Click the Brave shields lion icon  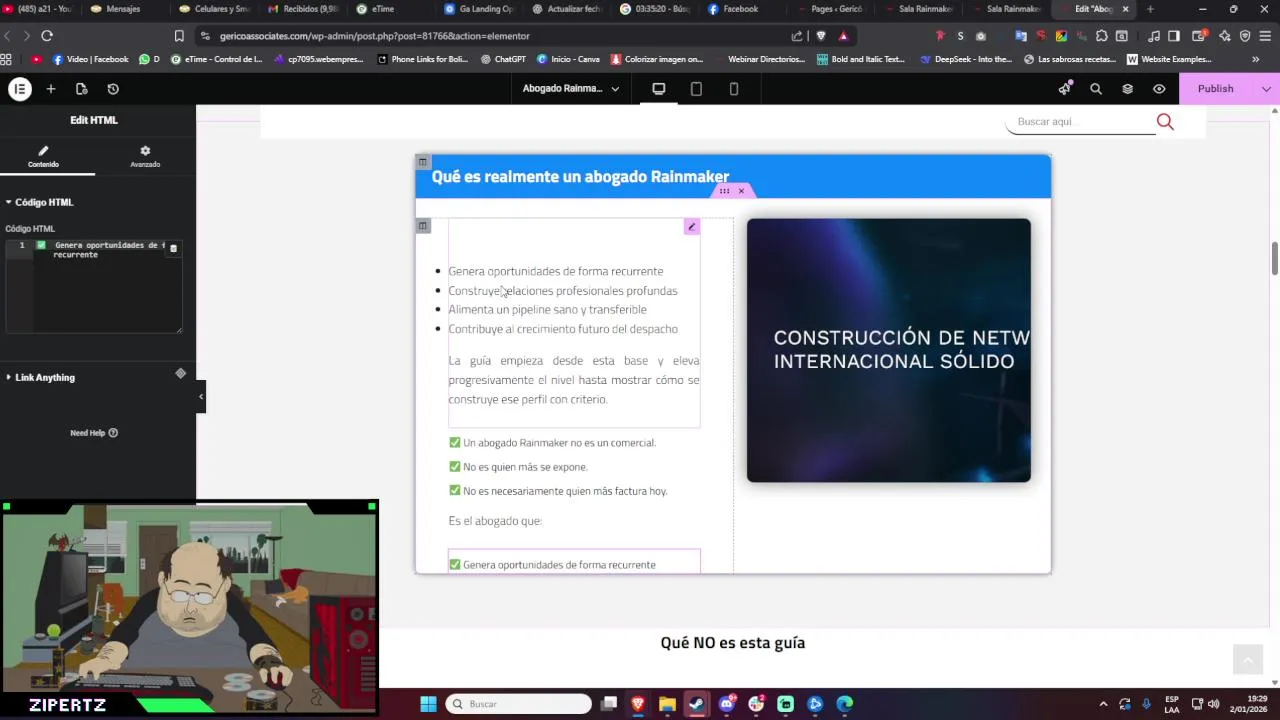[821, 36]
